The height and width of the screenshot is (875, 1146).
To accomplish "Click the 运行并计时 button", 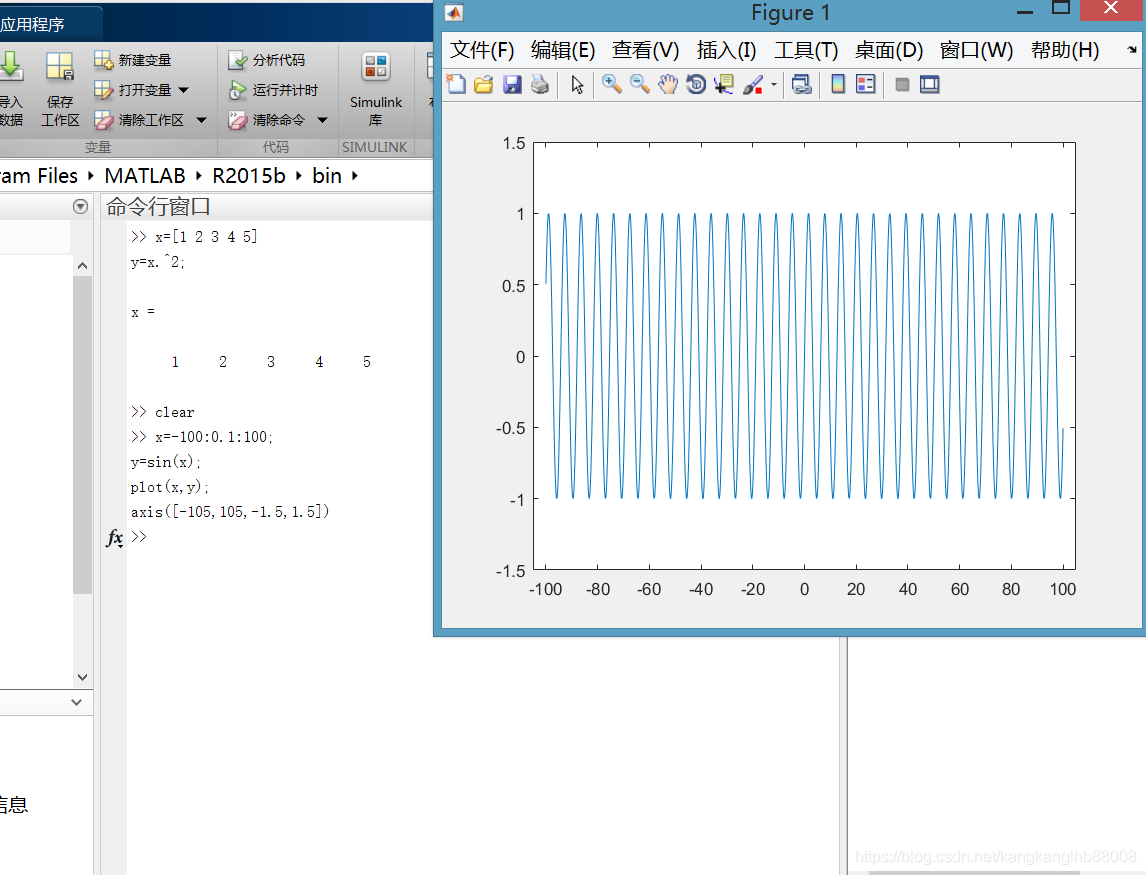I will (273, 90).
